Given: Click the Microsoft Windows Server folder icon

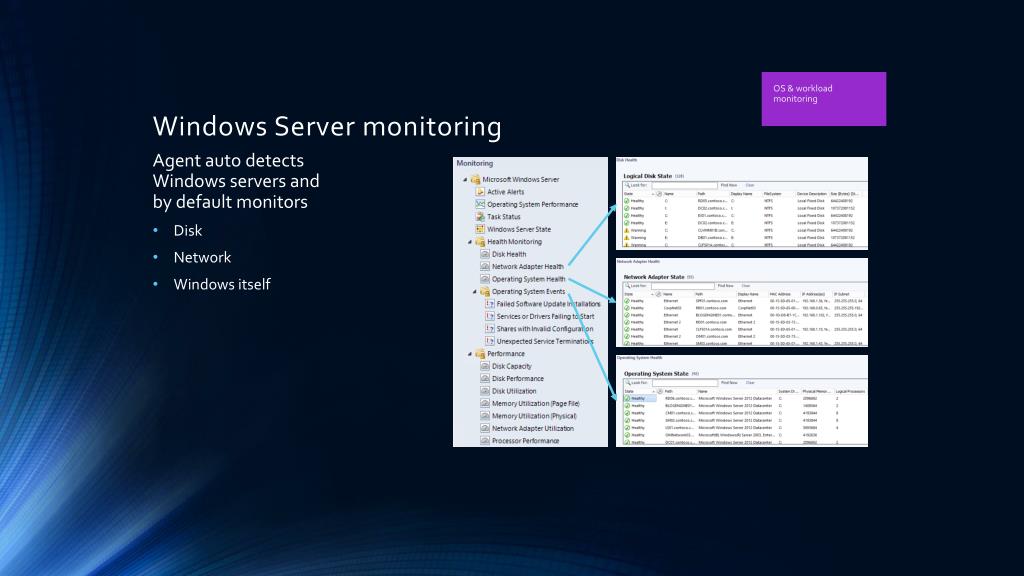Looking at the screenshot, I should click(x=475, y=180).
